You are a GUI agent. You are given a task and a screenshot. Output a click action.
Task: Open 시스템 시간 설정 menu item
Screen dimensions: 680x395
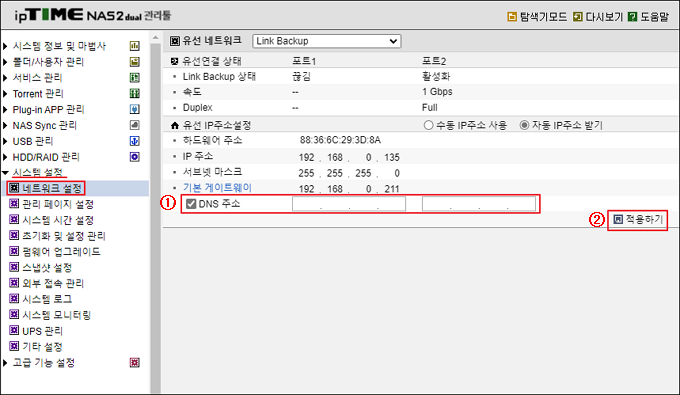point(58,220)
